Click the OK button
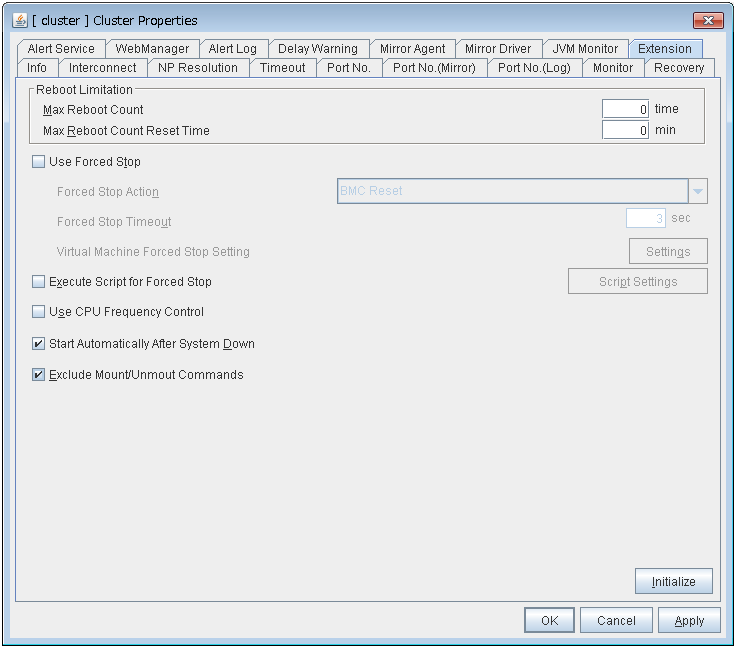 click(549, 621)
